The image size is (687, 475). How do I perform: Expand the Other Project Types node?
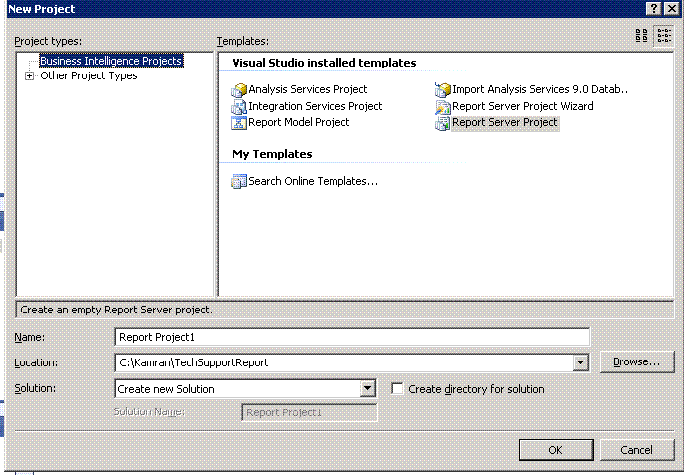point(29,76)
